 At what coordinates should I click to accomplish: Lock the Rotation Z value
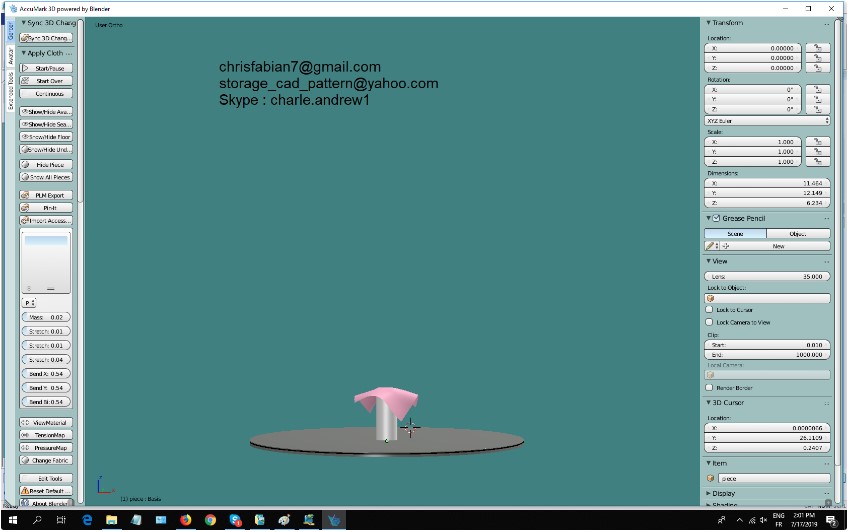point(817,110)
